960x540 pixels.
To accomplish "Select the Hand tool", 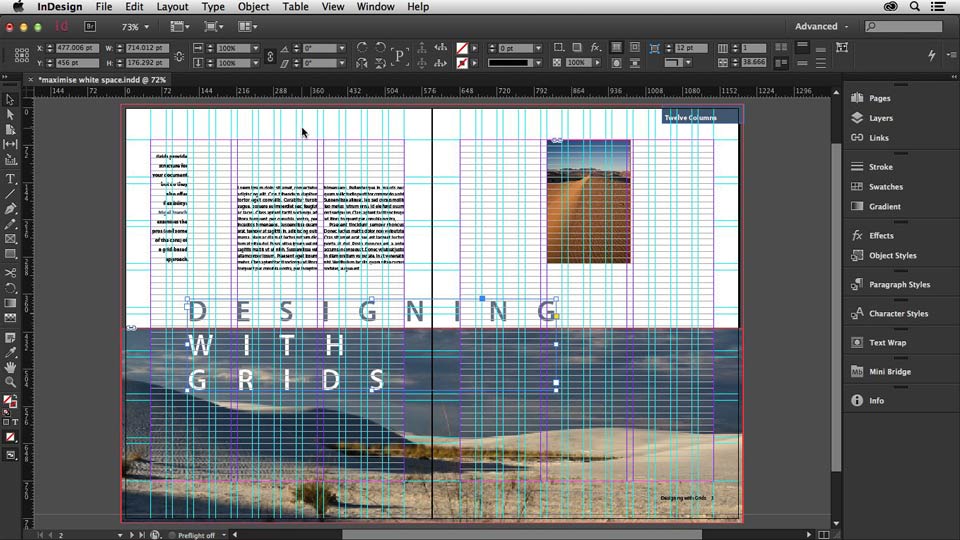I will click(10, 367).
